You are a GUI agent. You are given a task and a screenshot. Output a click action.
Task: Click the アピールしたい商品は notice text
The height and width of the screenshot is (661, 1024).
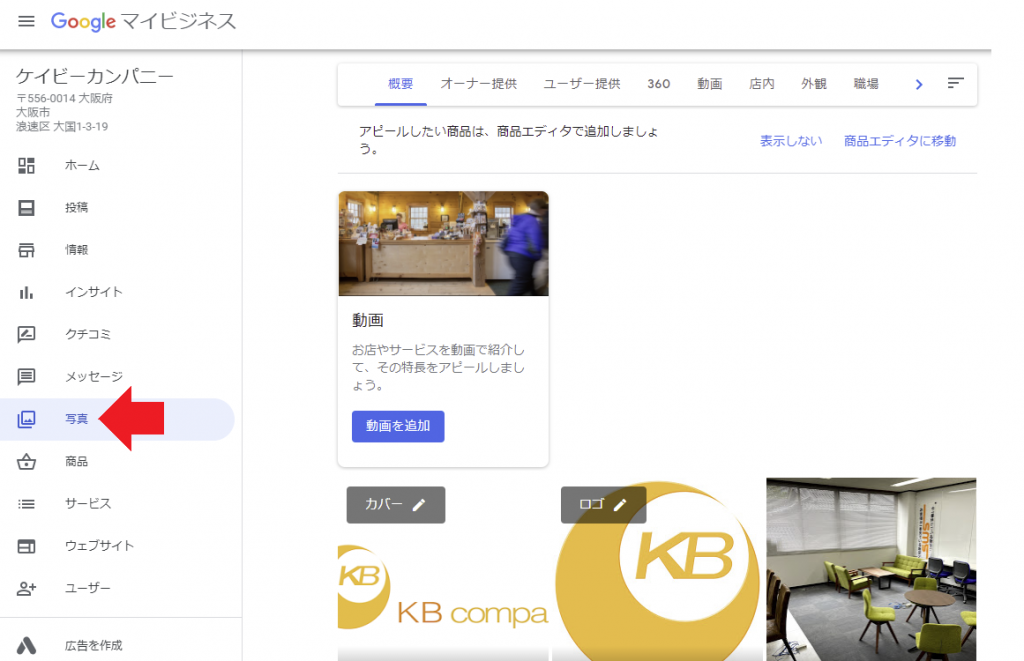pyautogui.click(x=509, y=140)
